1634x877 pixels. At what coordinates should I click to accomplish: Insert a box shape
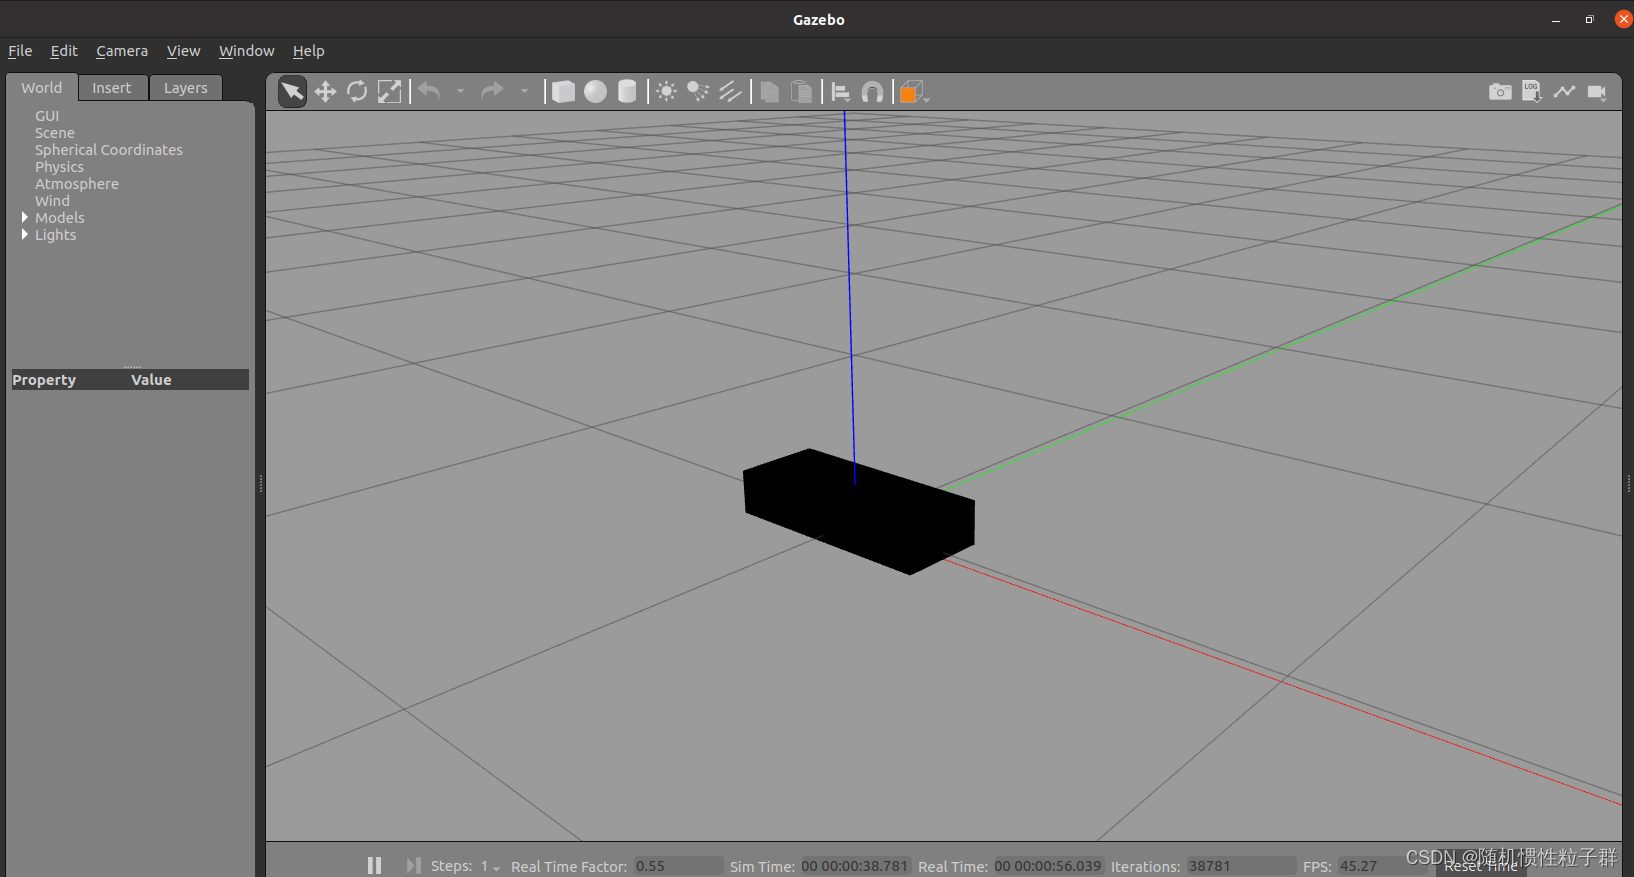[564, 92]
